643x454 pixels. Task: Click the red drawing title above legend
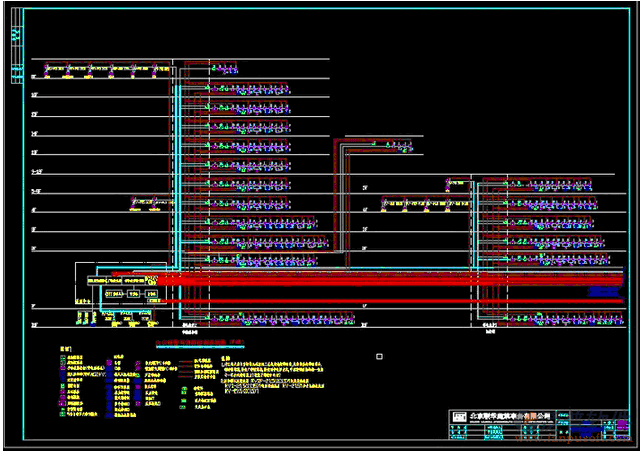point(199,342)
